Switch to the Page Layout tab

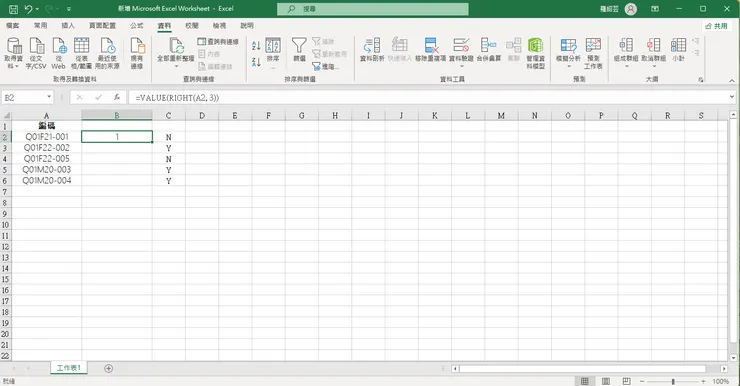(x=102, y=25)
